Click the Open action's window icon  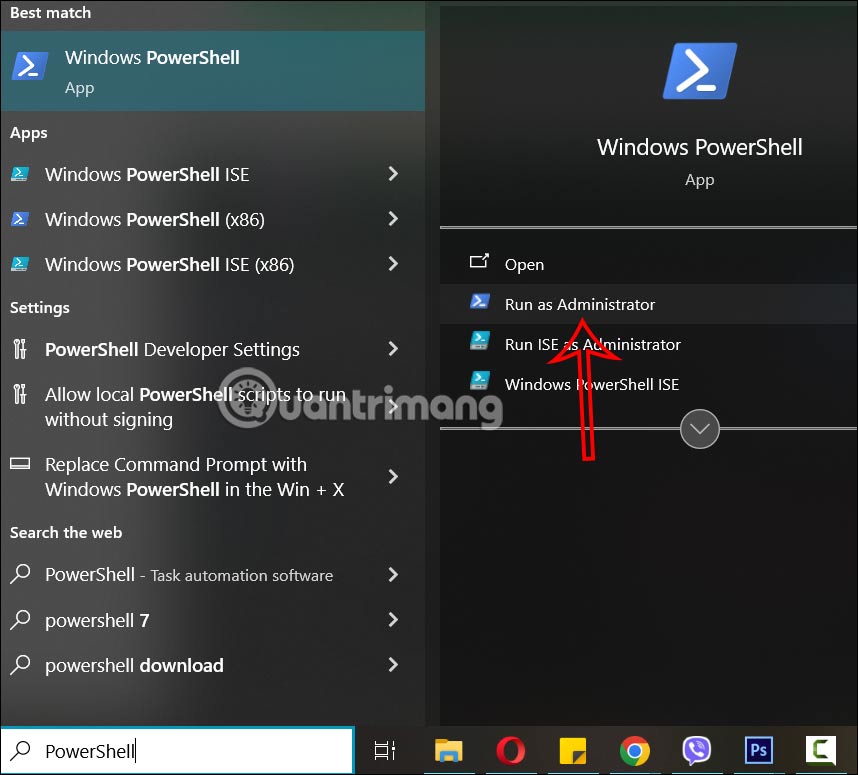(479, 261)
